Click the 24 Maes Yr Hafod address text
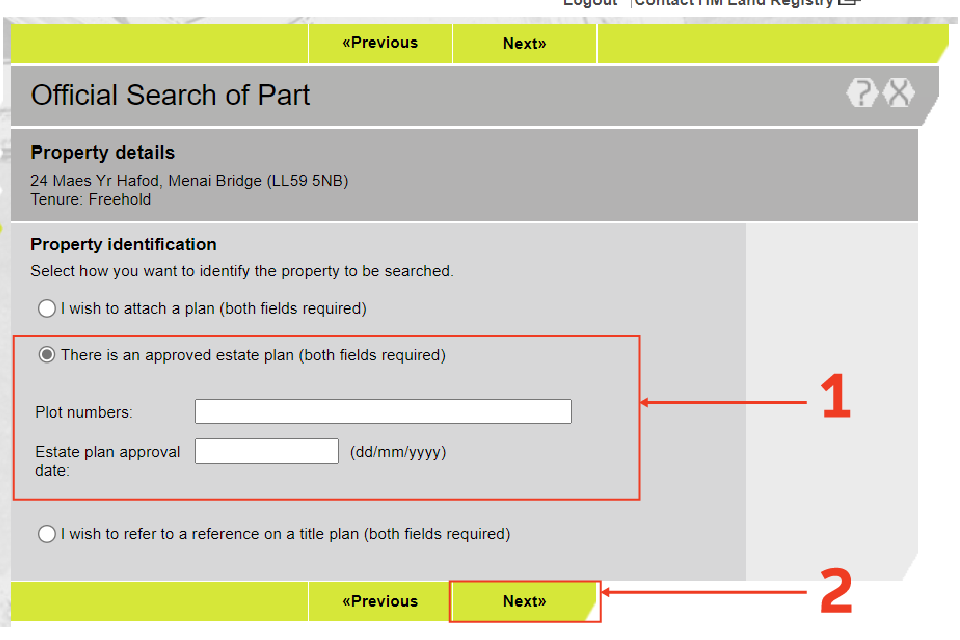 click(189, 181)
